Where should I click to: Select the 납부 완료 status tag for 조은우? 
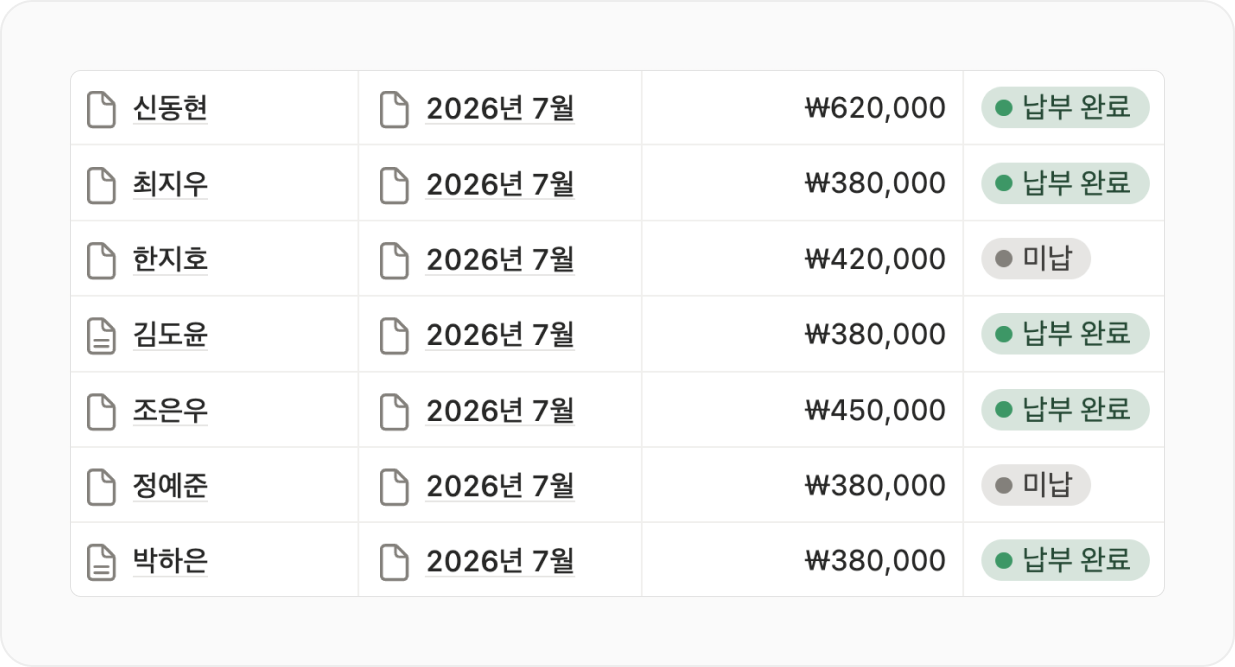1065,410
